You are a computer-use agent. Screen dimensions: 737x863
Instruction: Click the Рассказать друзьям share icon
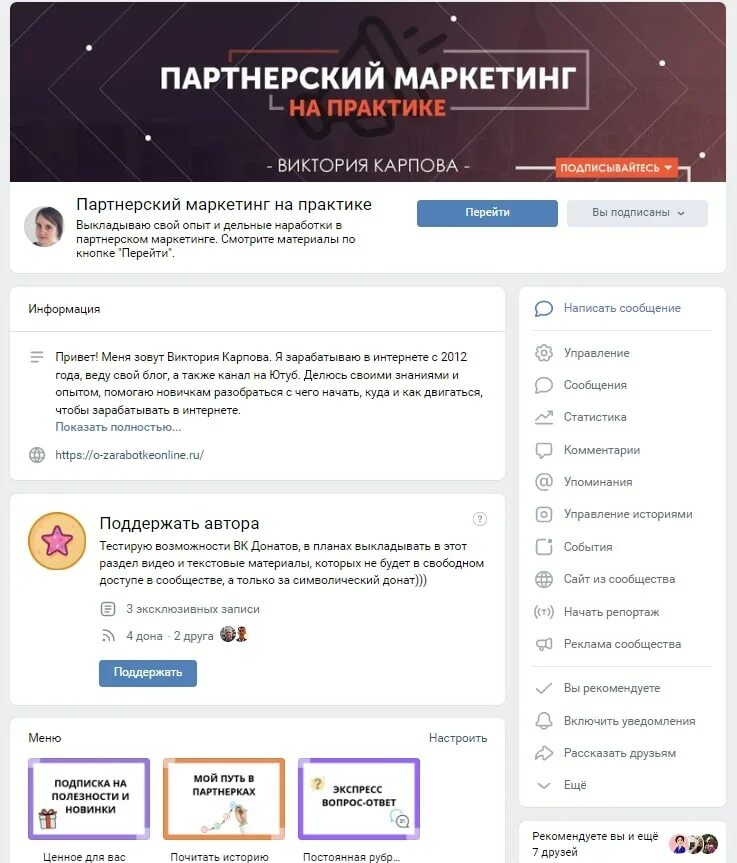[x=544, y=753]
